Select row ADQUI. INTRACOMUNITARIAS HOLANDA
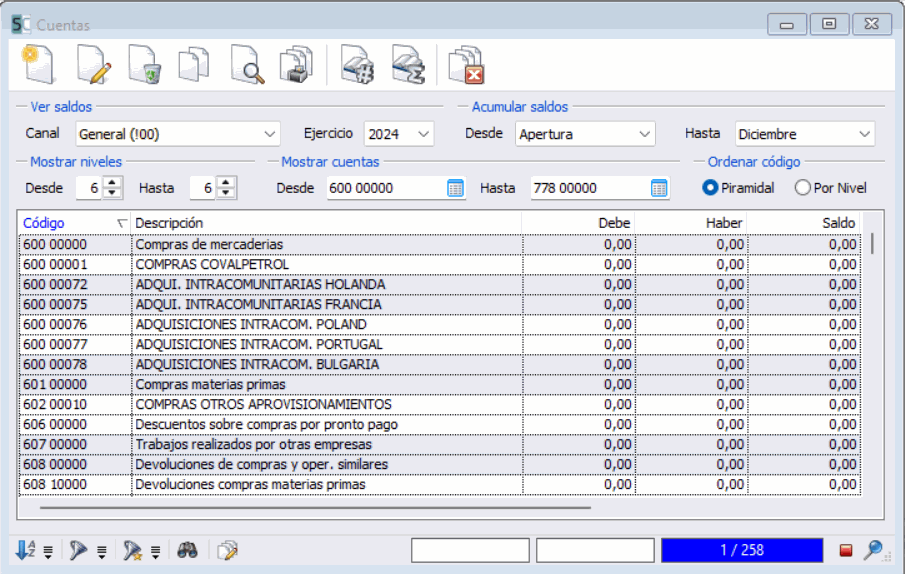 coord(440,284)
